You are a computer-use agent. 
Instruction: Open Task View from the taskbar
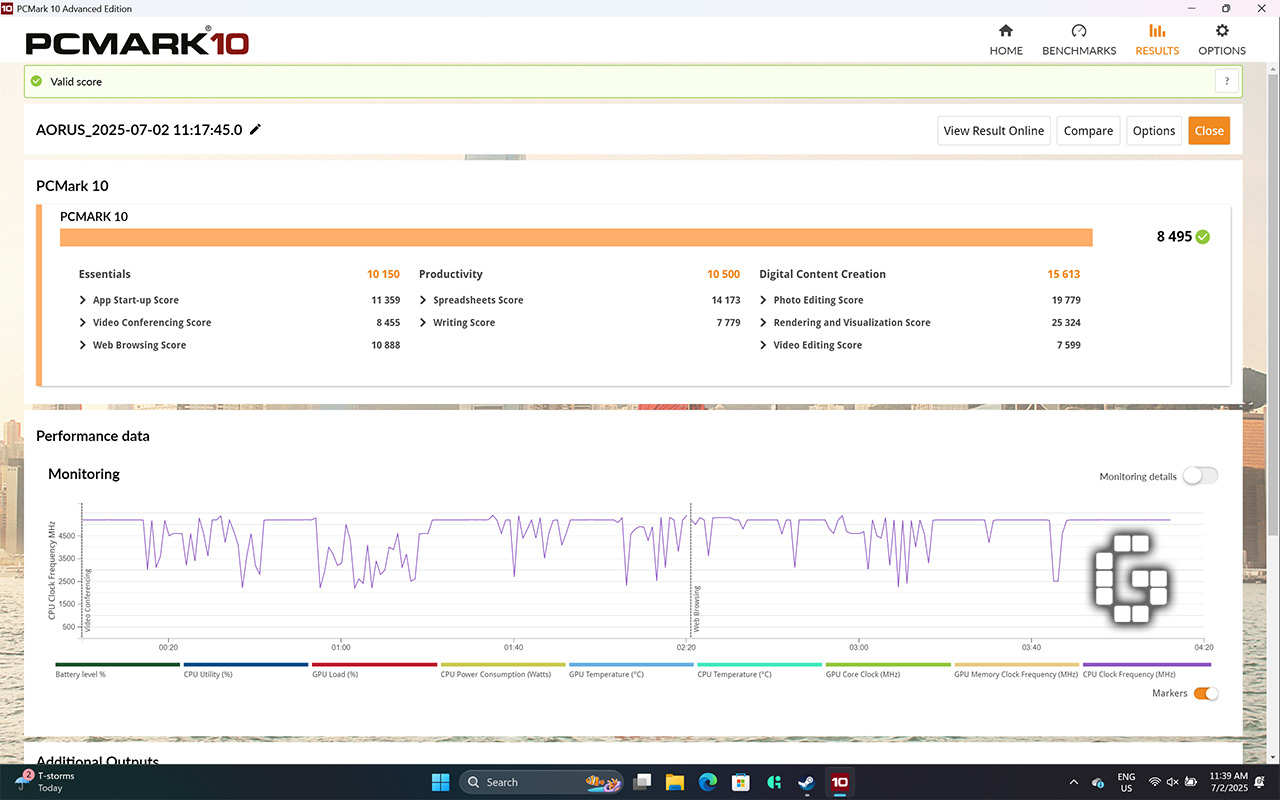point(643,782)
